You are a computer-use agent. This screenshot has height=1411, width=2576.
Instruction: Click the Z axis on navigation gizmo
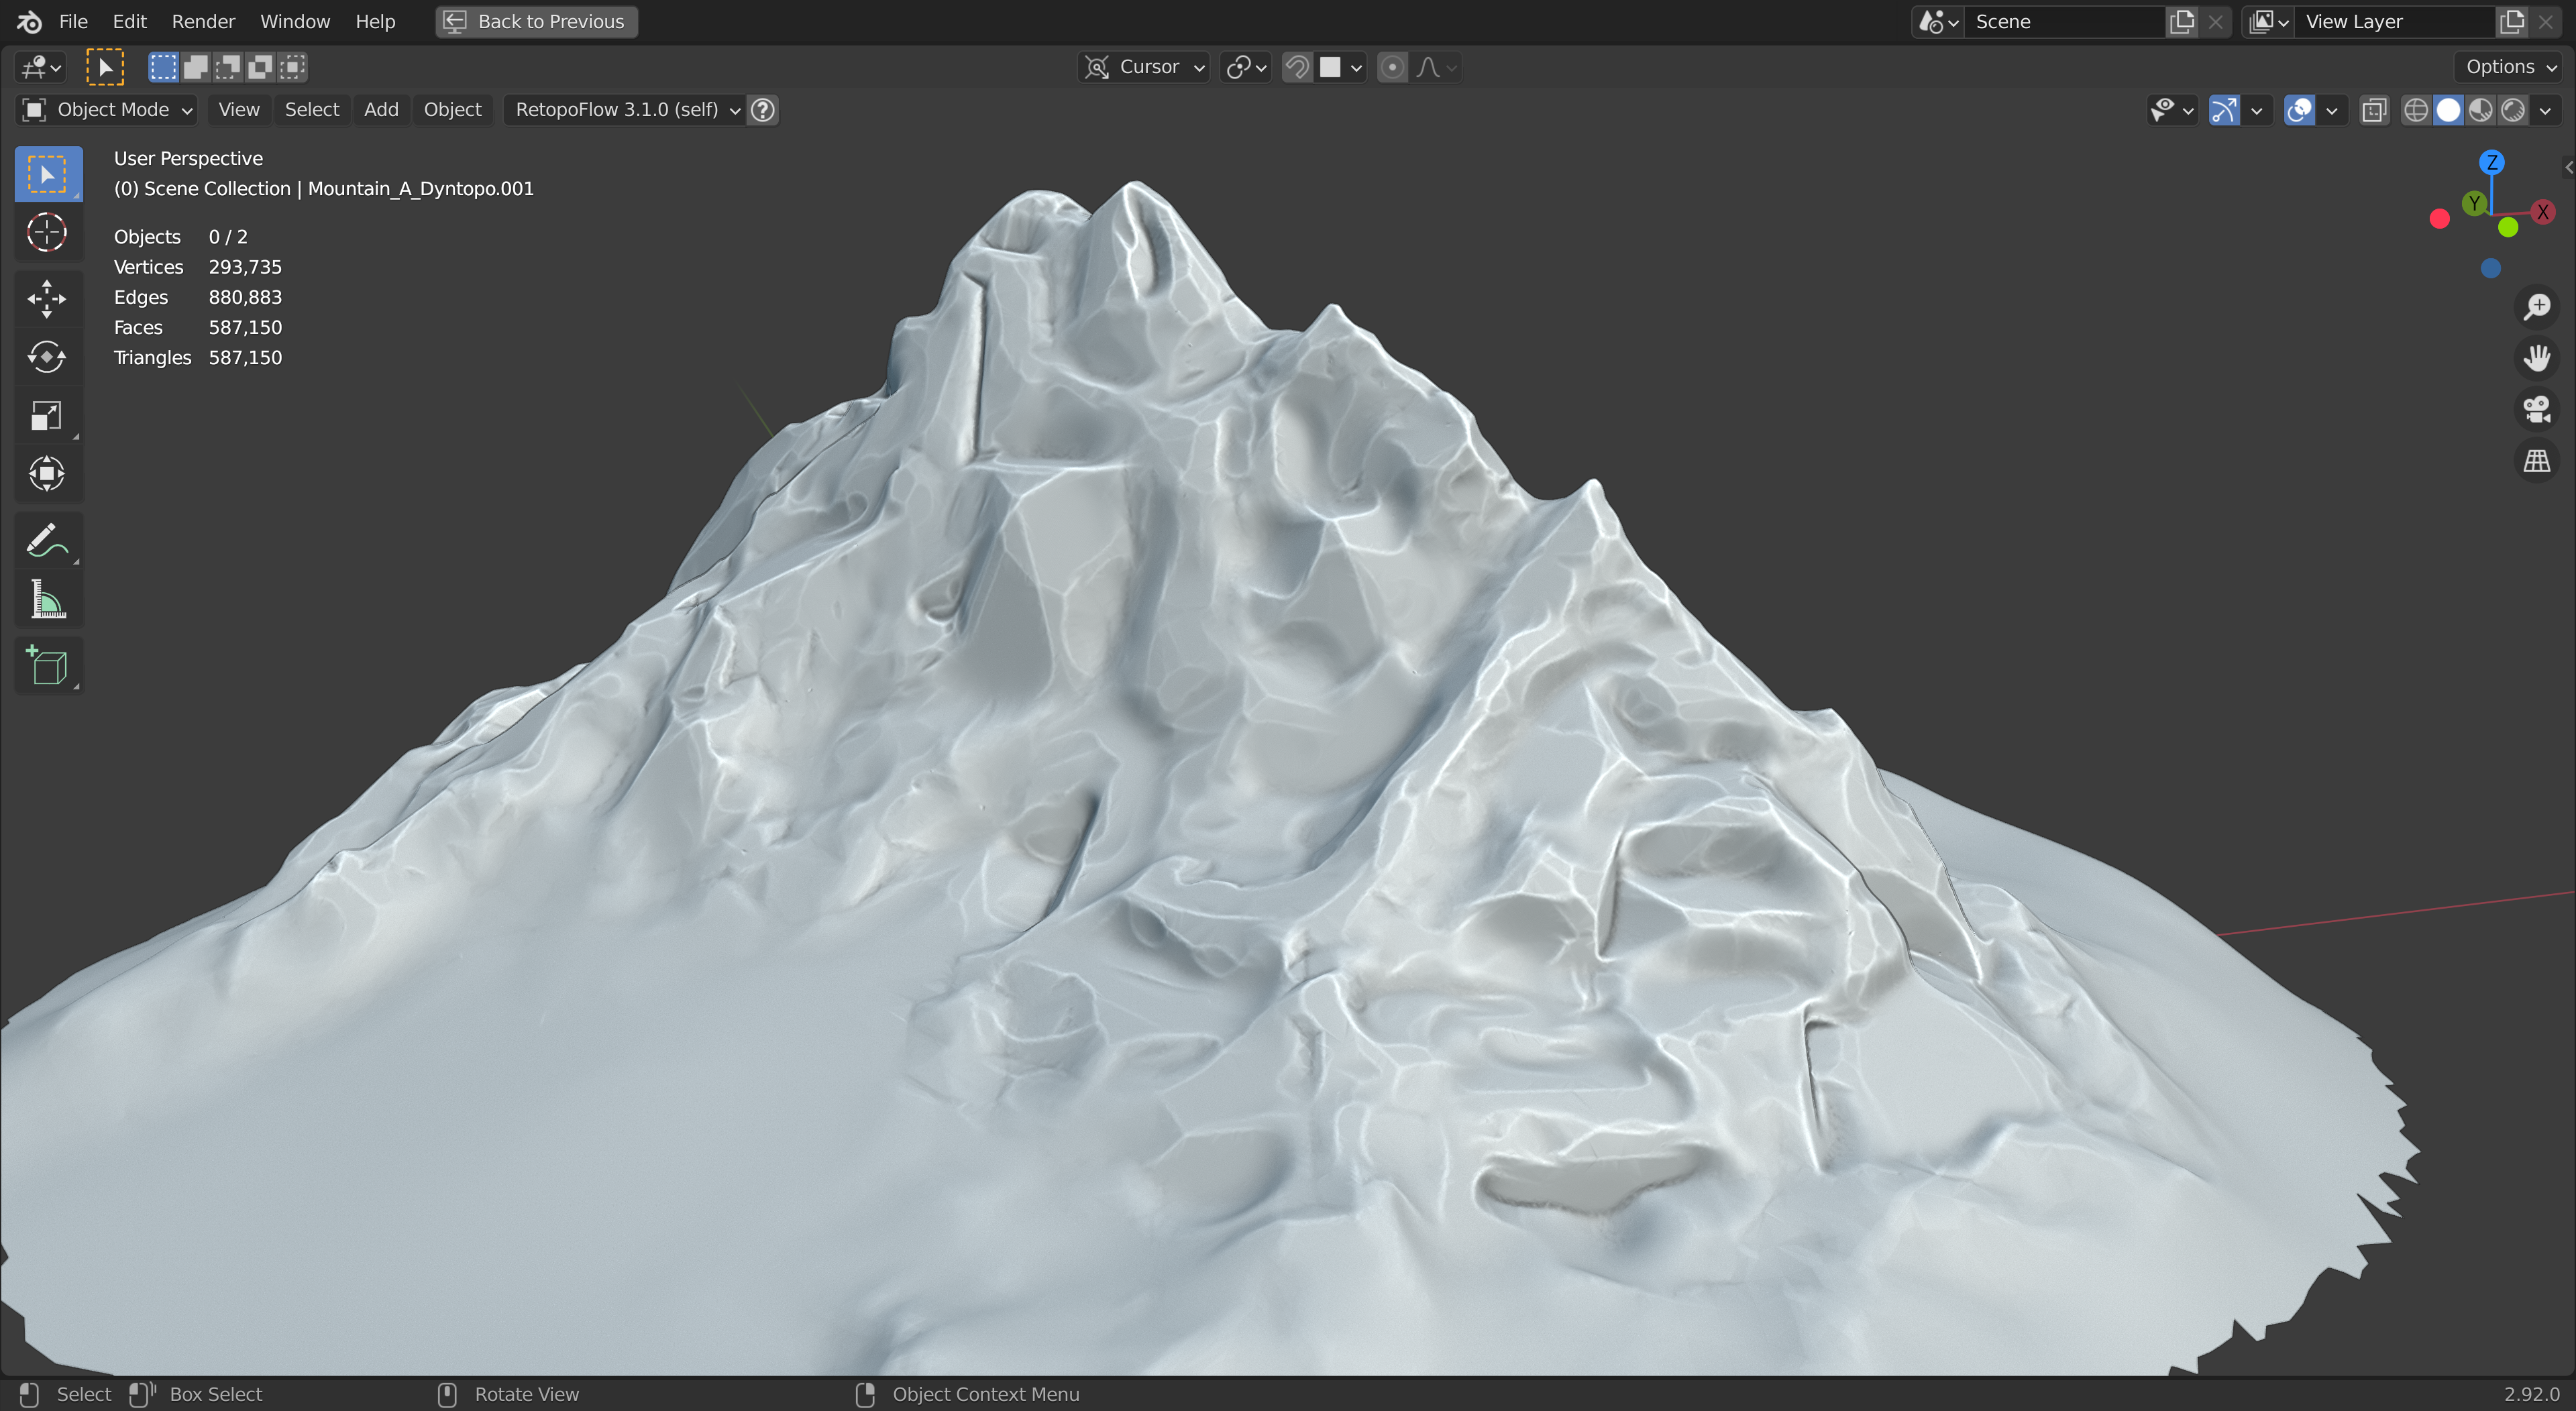click(2491, 162)
